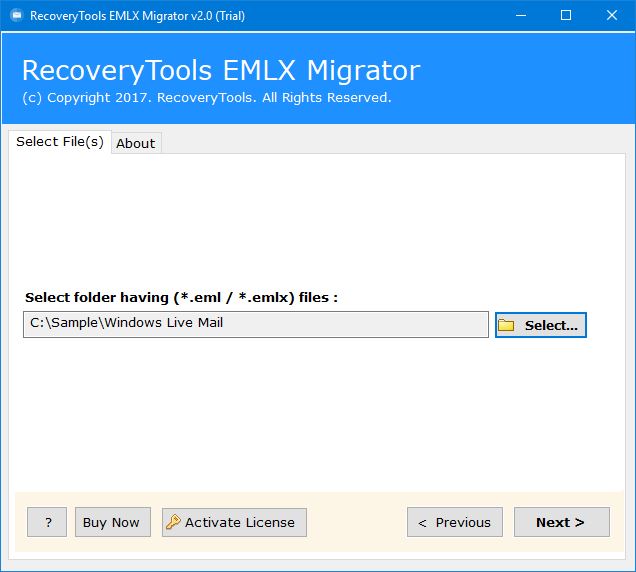The height and width of the screenshot is (572, 636).
Task: Proceed with the Next button
Action: coord(562,522)
